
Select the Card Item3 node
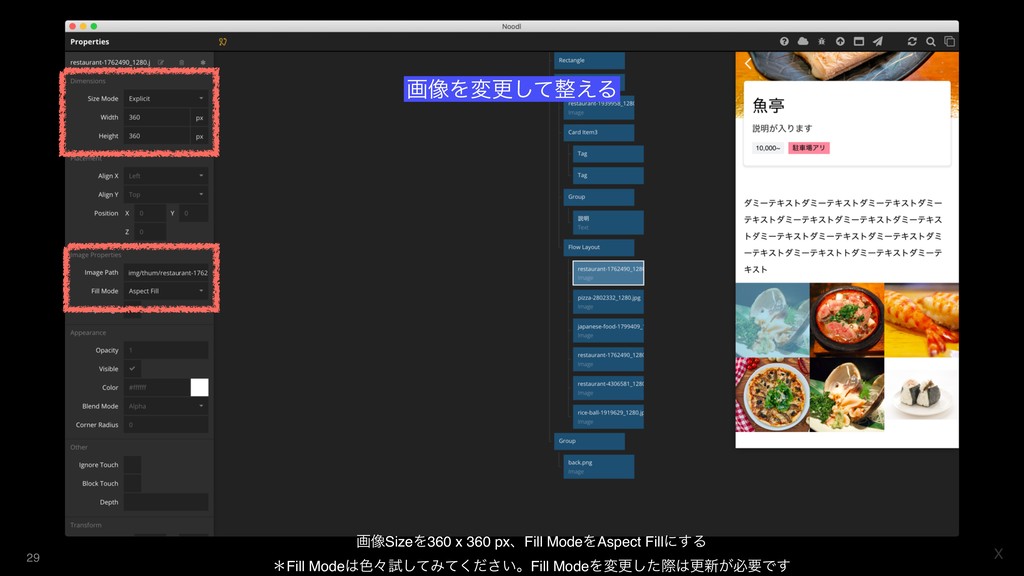(599, 133)
